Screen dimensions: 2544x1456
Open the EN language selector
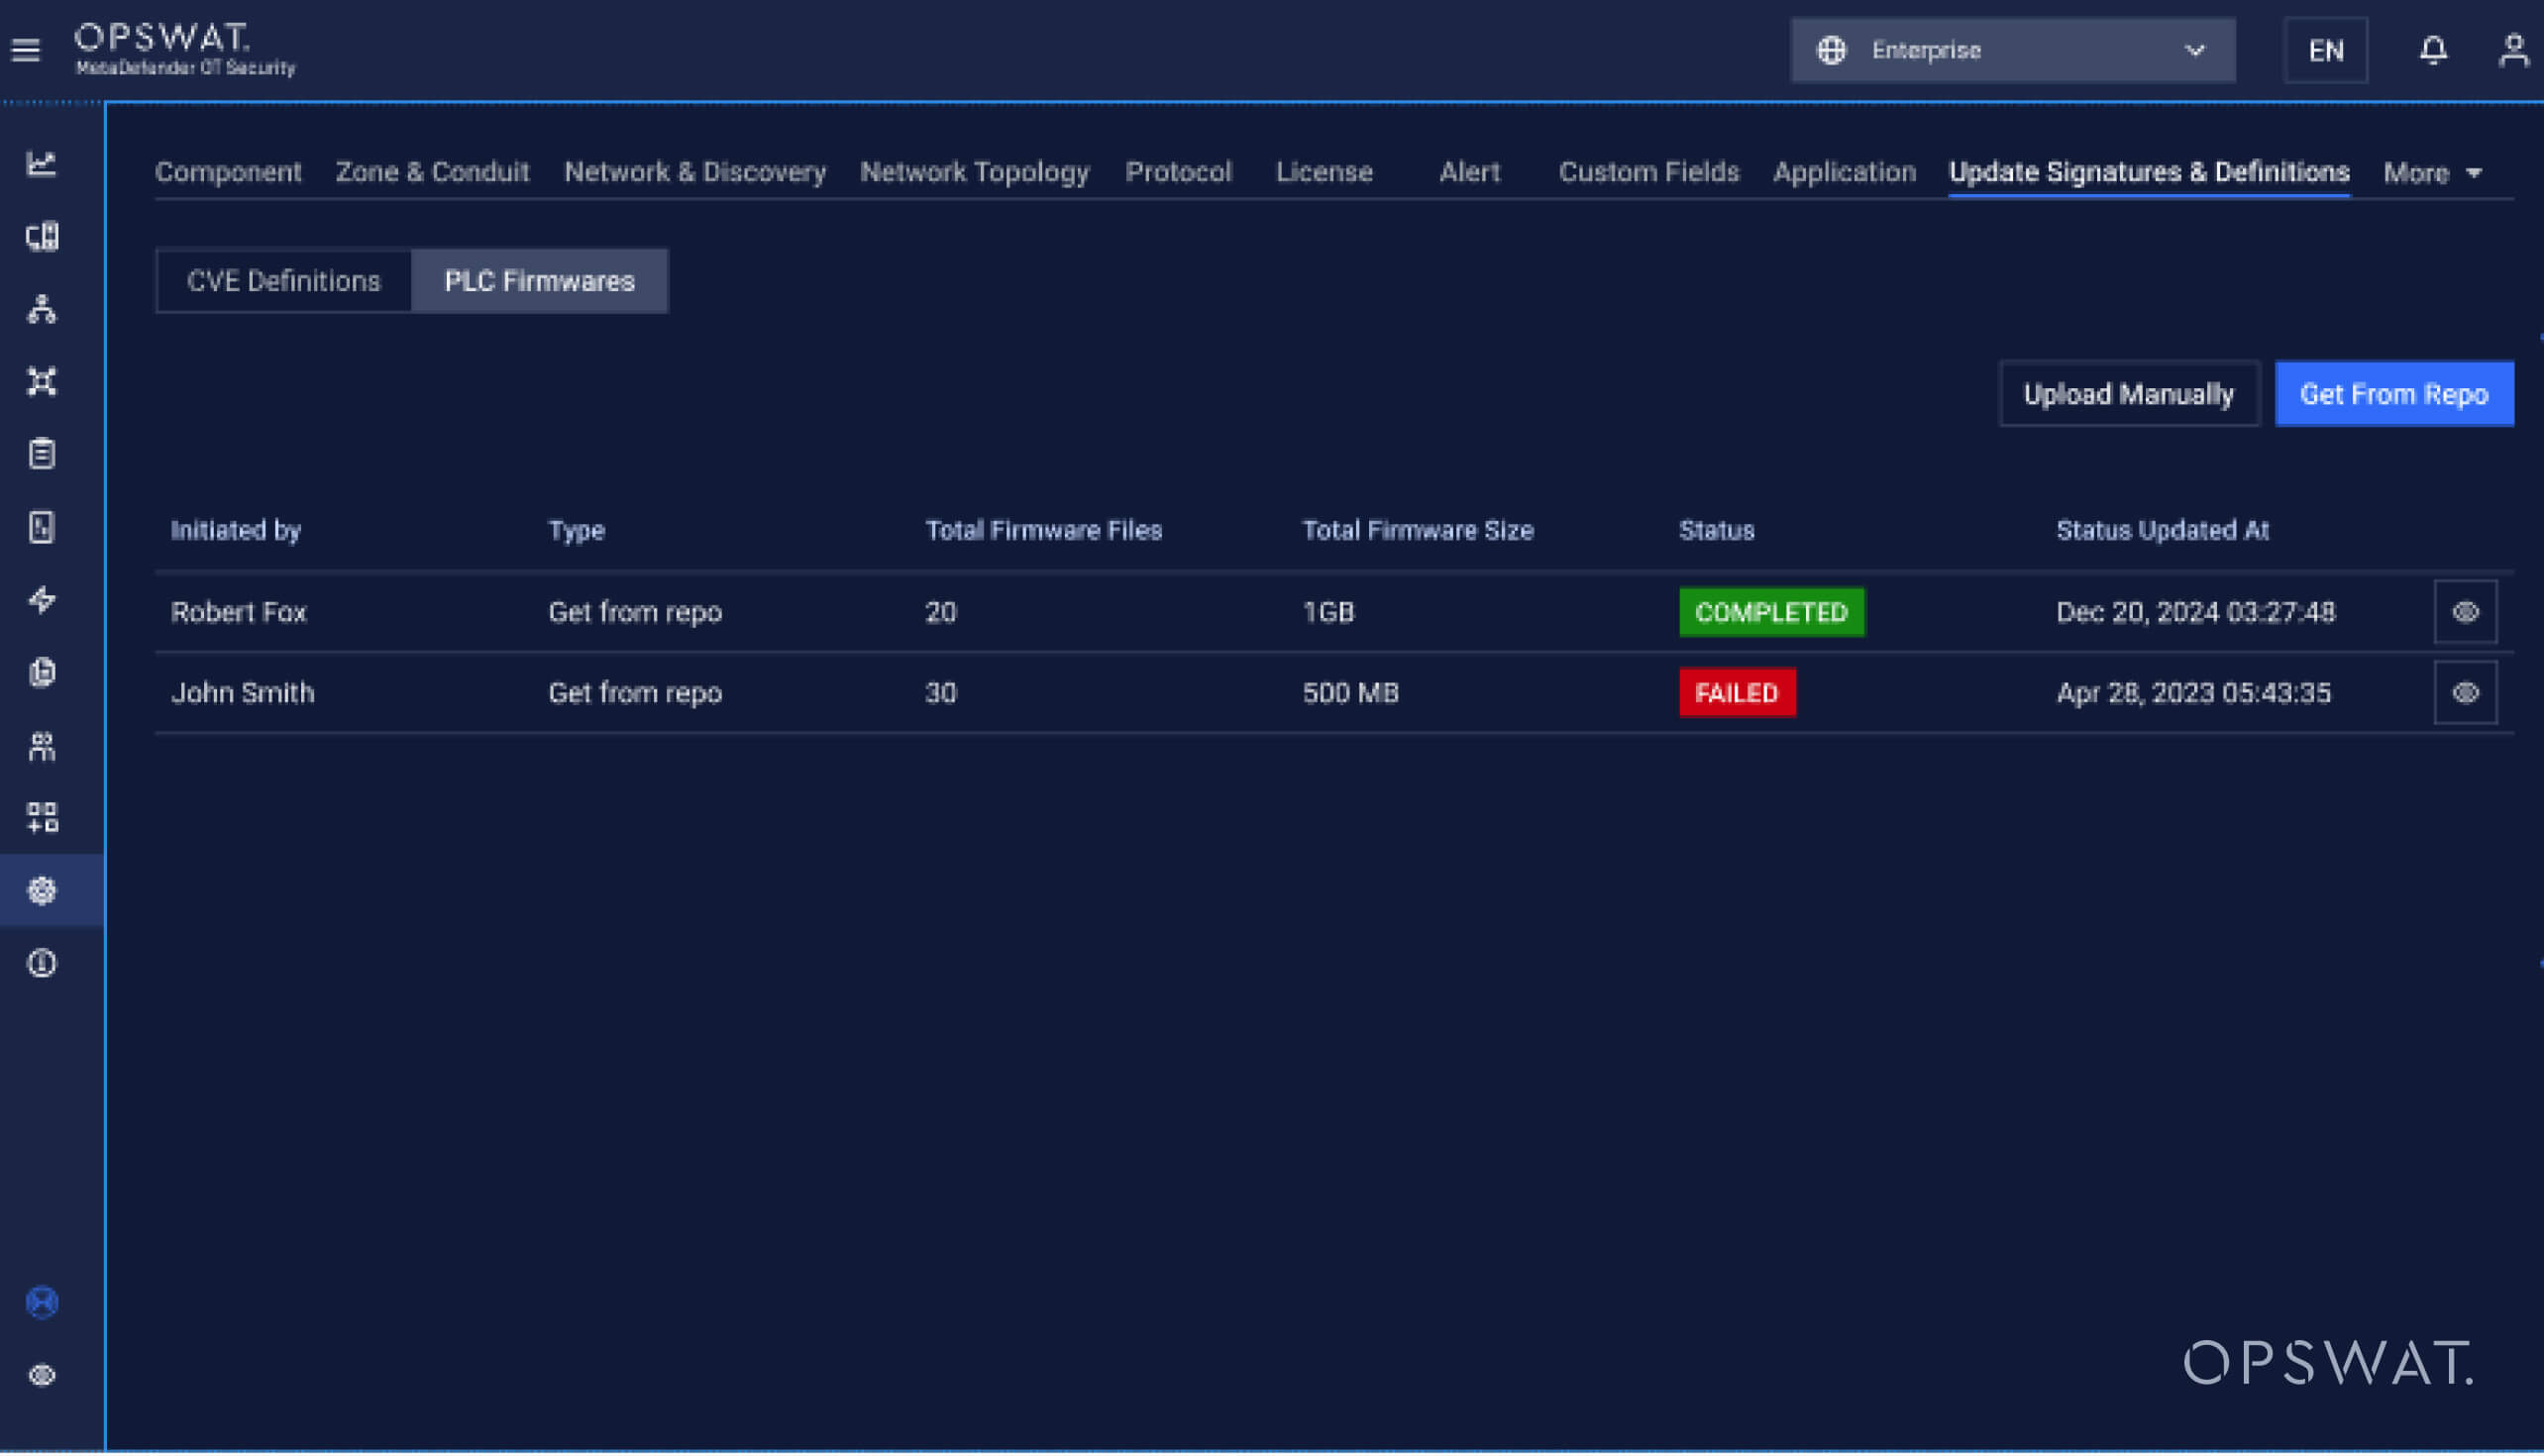[x=2325, y=50]
